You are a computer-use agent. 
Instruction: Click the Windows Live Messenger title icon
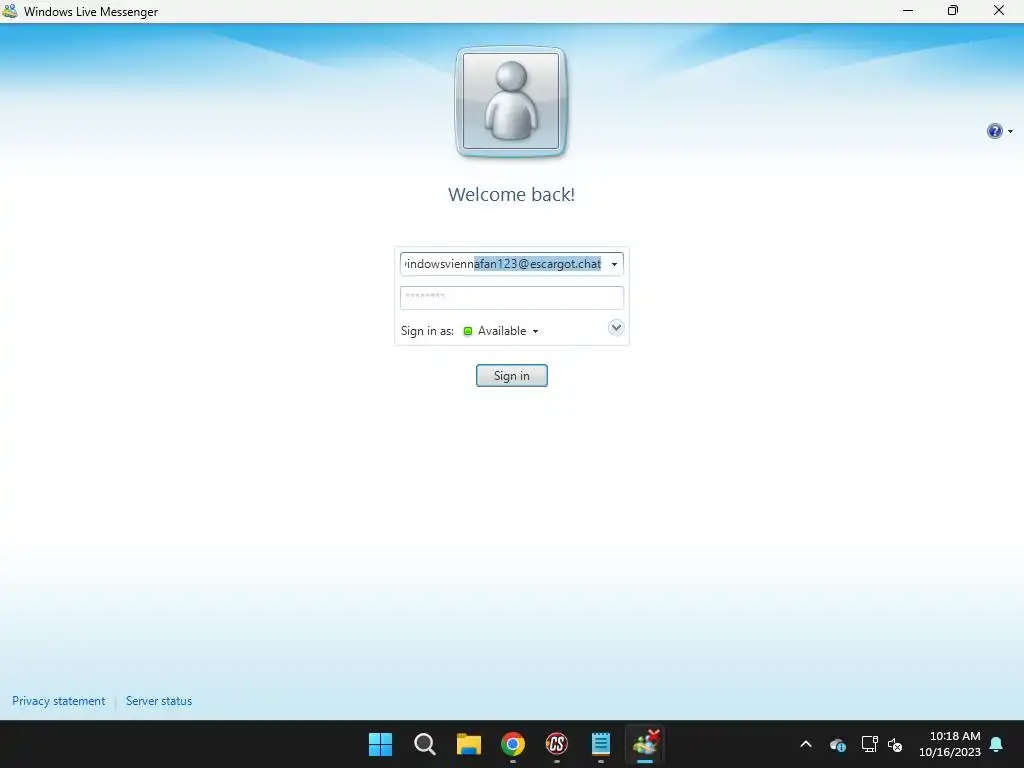tap(10, 11)
